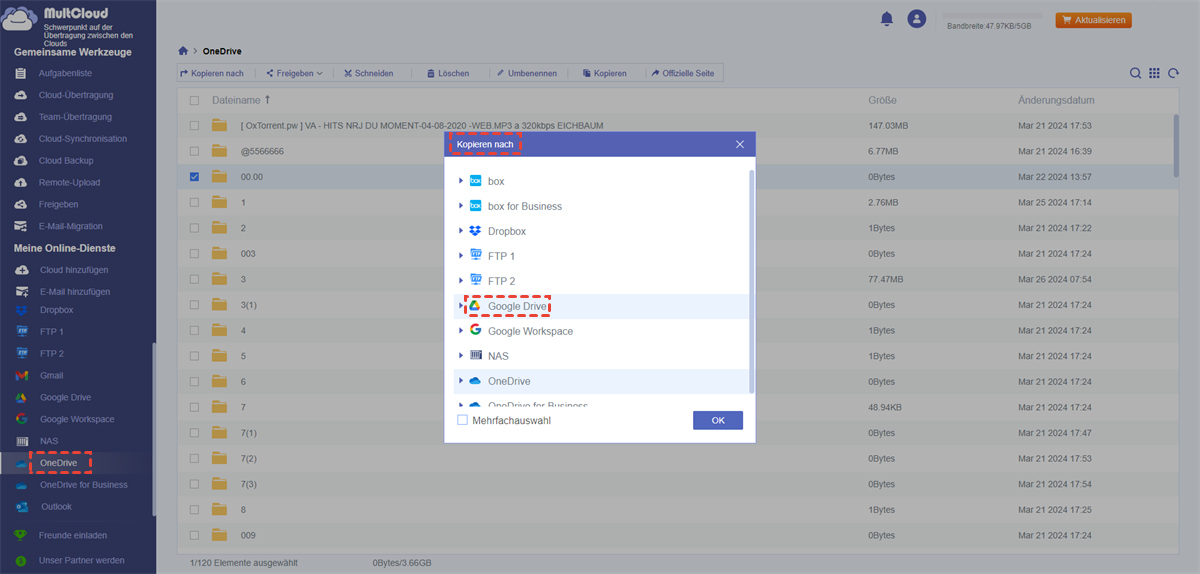Switch to grid view icon
The image size is (1200, 574).
(1154, 73)
